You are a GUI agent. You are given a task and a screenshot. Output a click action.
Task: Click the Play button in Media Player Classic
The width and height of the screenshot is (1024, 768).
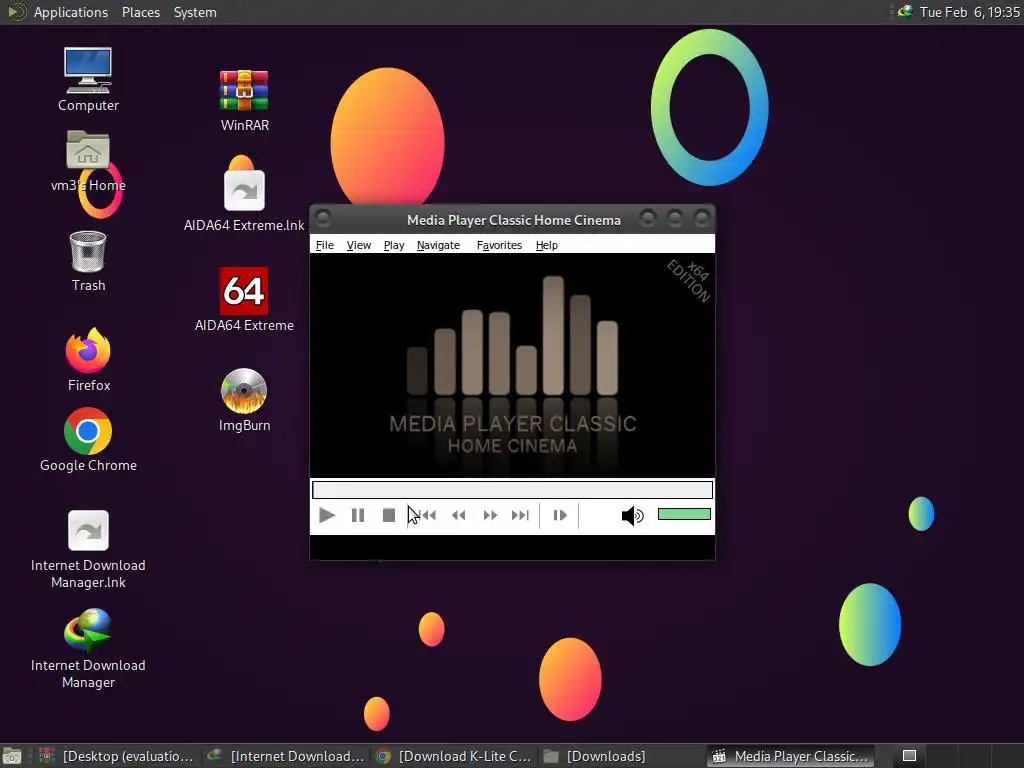(327, 515)
